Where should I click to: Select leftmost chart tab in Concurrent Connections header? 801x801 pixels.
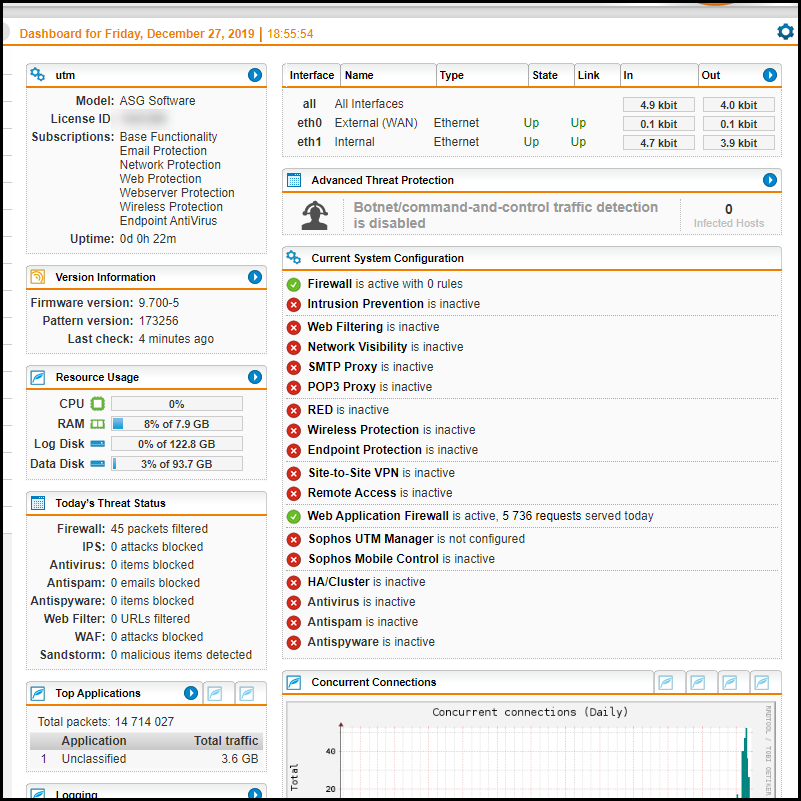(666, 682)
